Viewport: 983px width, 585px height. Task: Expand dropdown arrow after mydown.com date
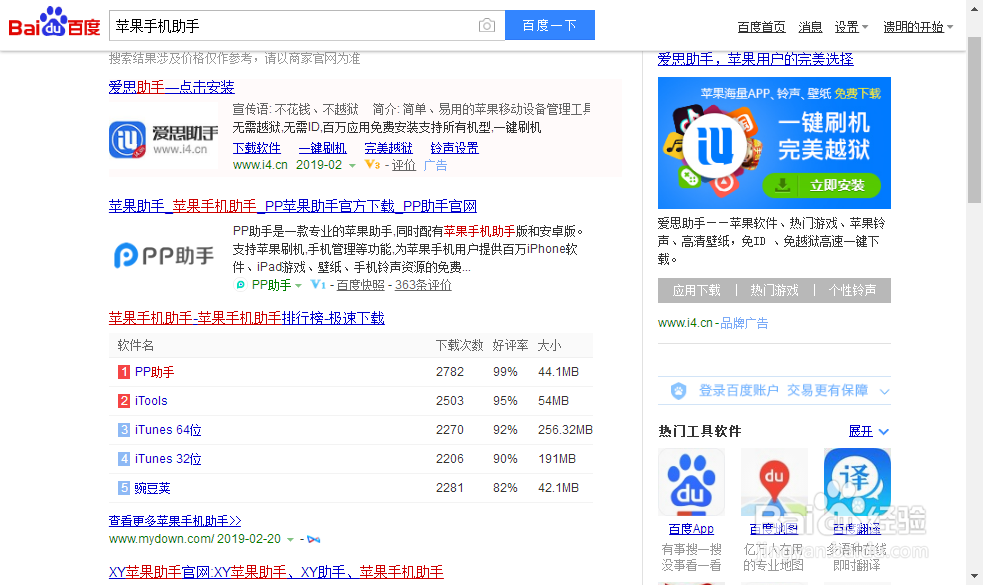(x=290, y=539)
